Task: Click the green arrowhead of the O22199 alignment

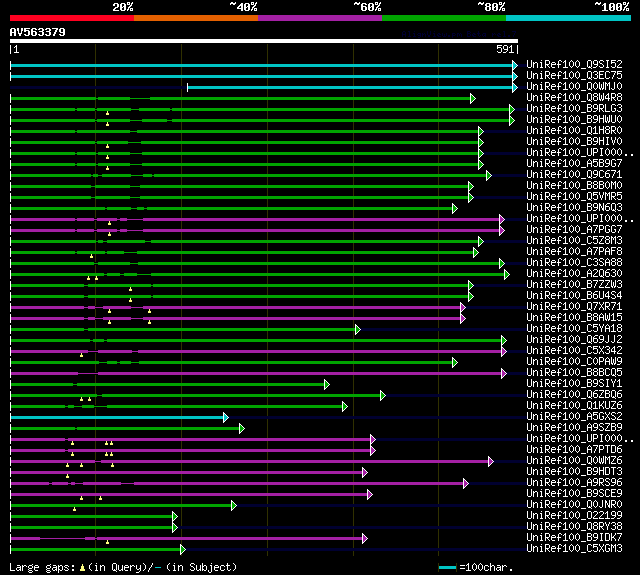Action: tap(175, 517)
